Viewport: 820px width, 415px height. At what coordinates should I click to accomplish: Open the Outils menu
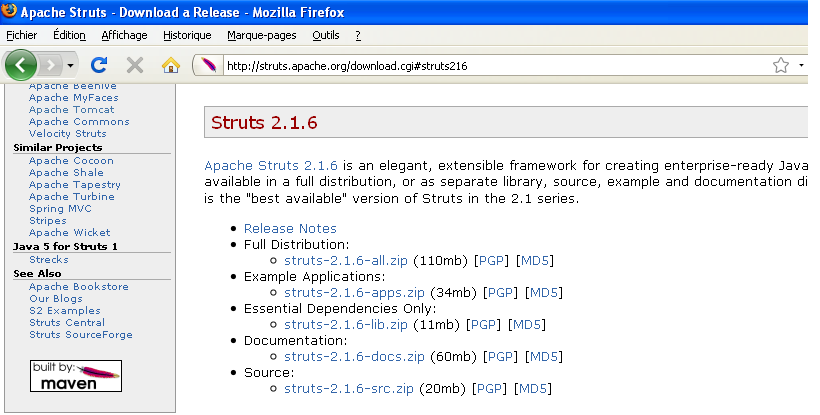326,35
